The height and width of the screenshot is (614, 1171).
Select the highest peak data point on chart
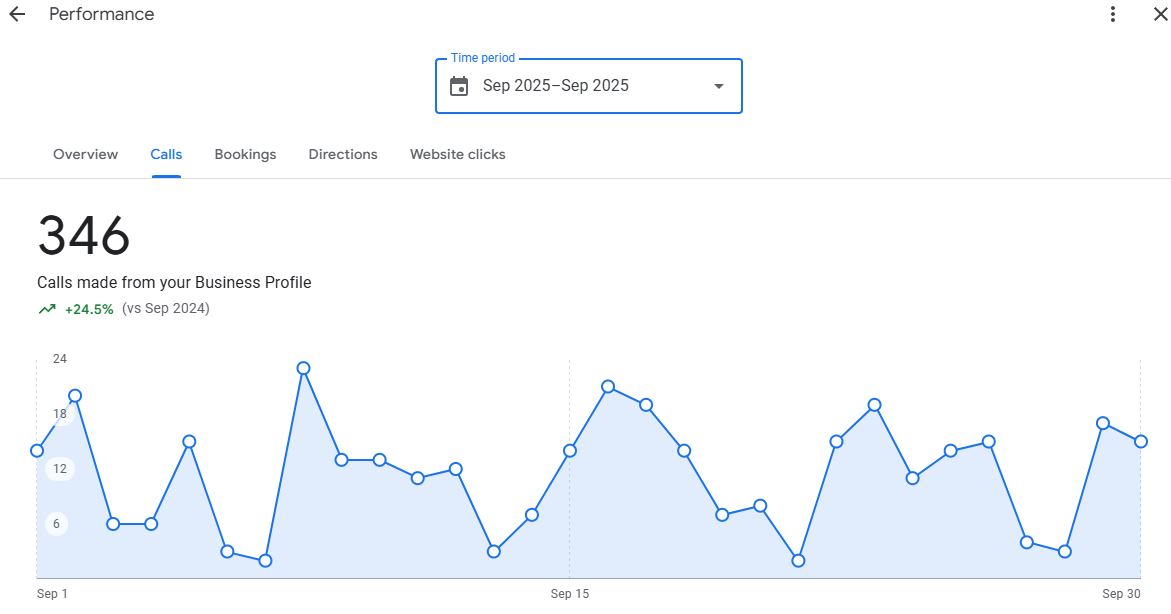point(303,368)
